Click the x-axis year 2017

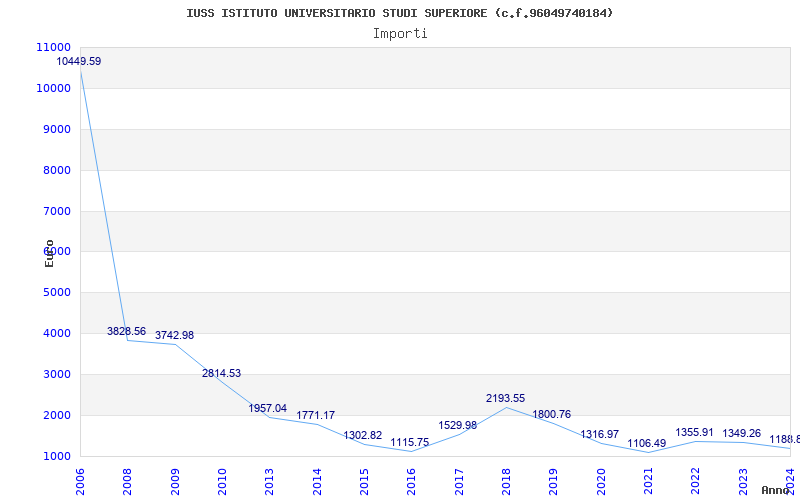point(459,482)
